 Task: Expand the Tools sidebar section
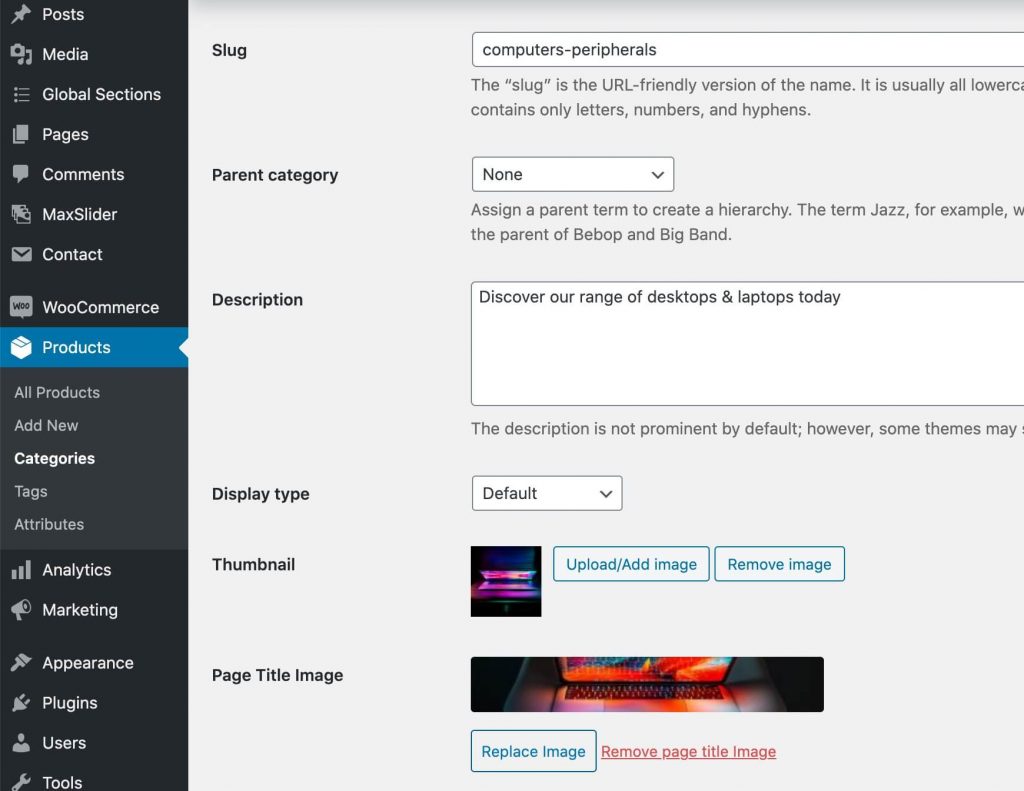pos(60,781)
